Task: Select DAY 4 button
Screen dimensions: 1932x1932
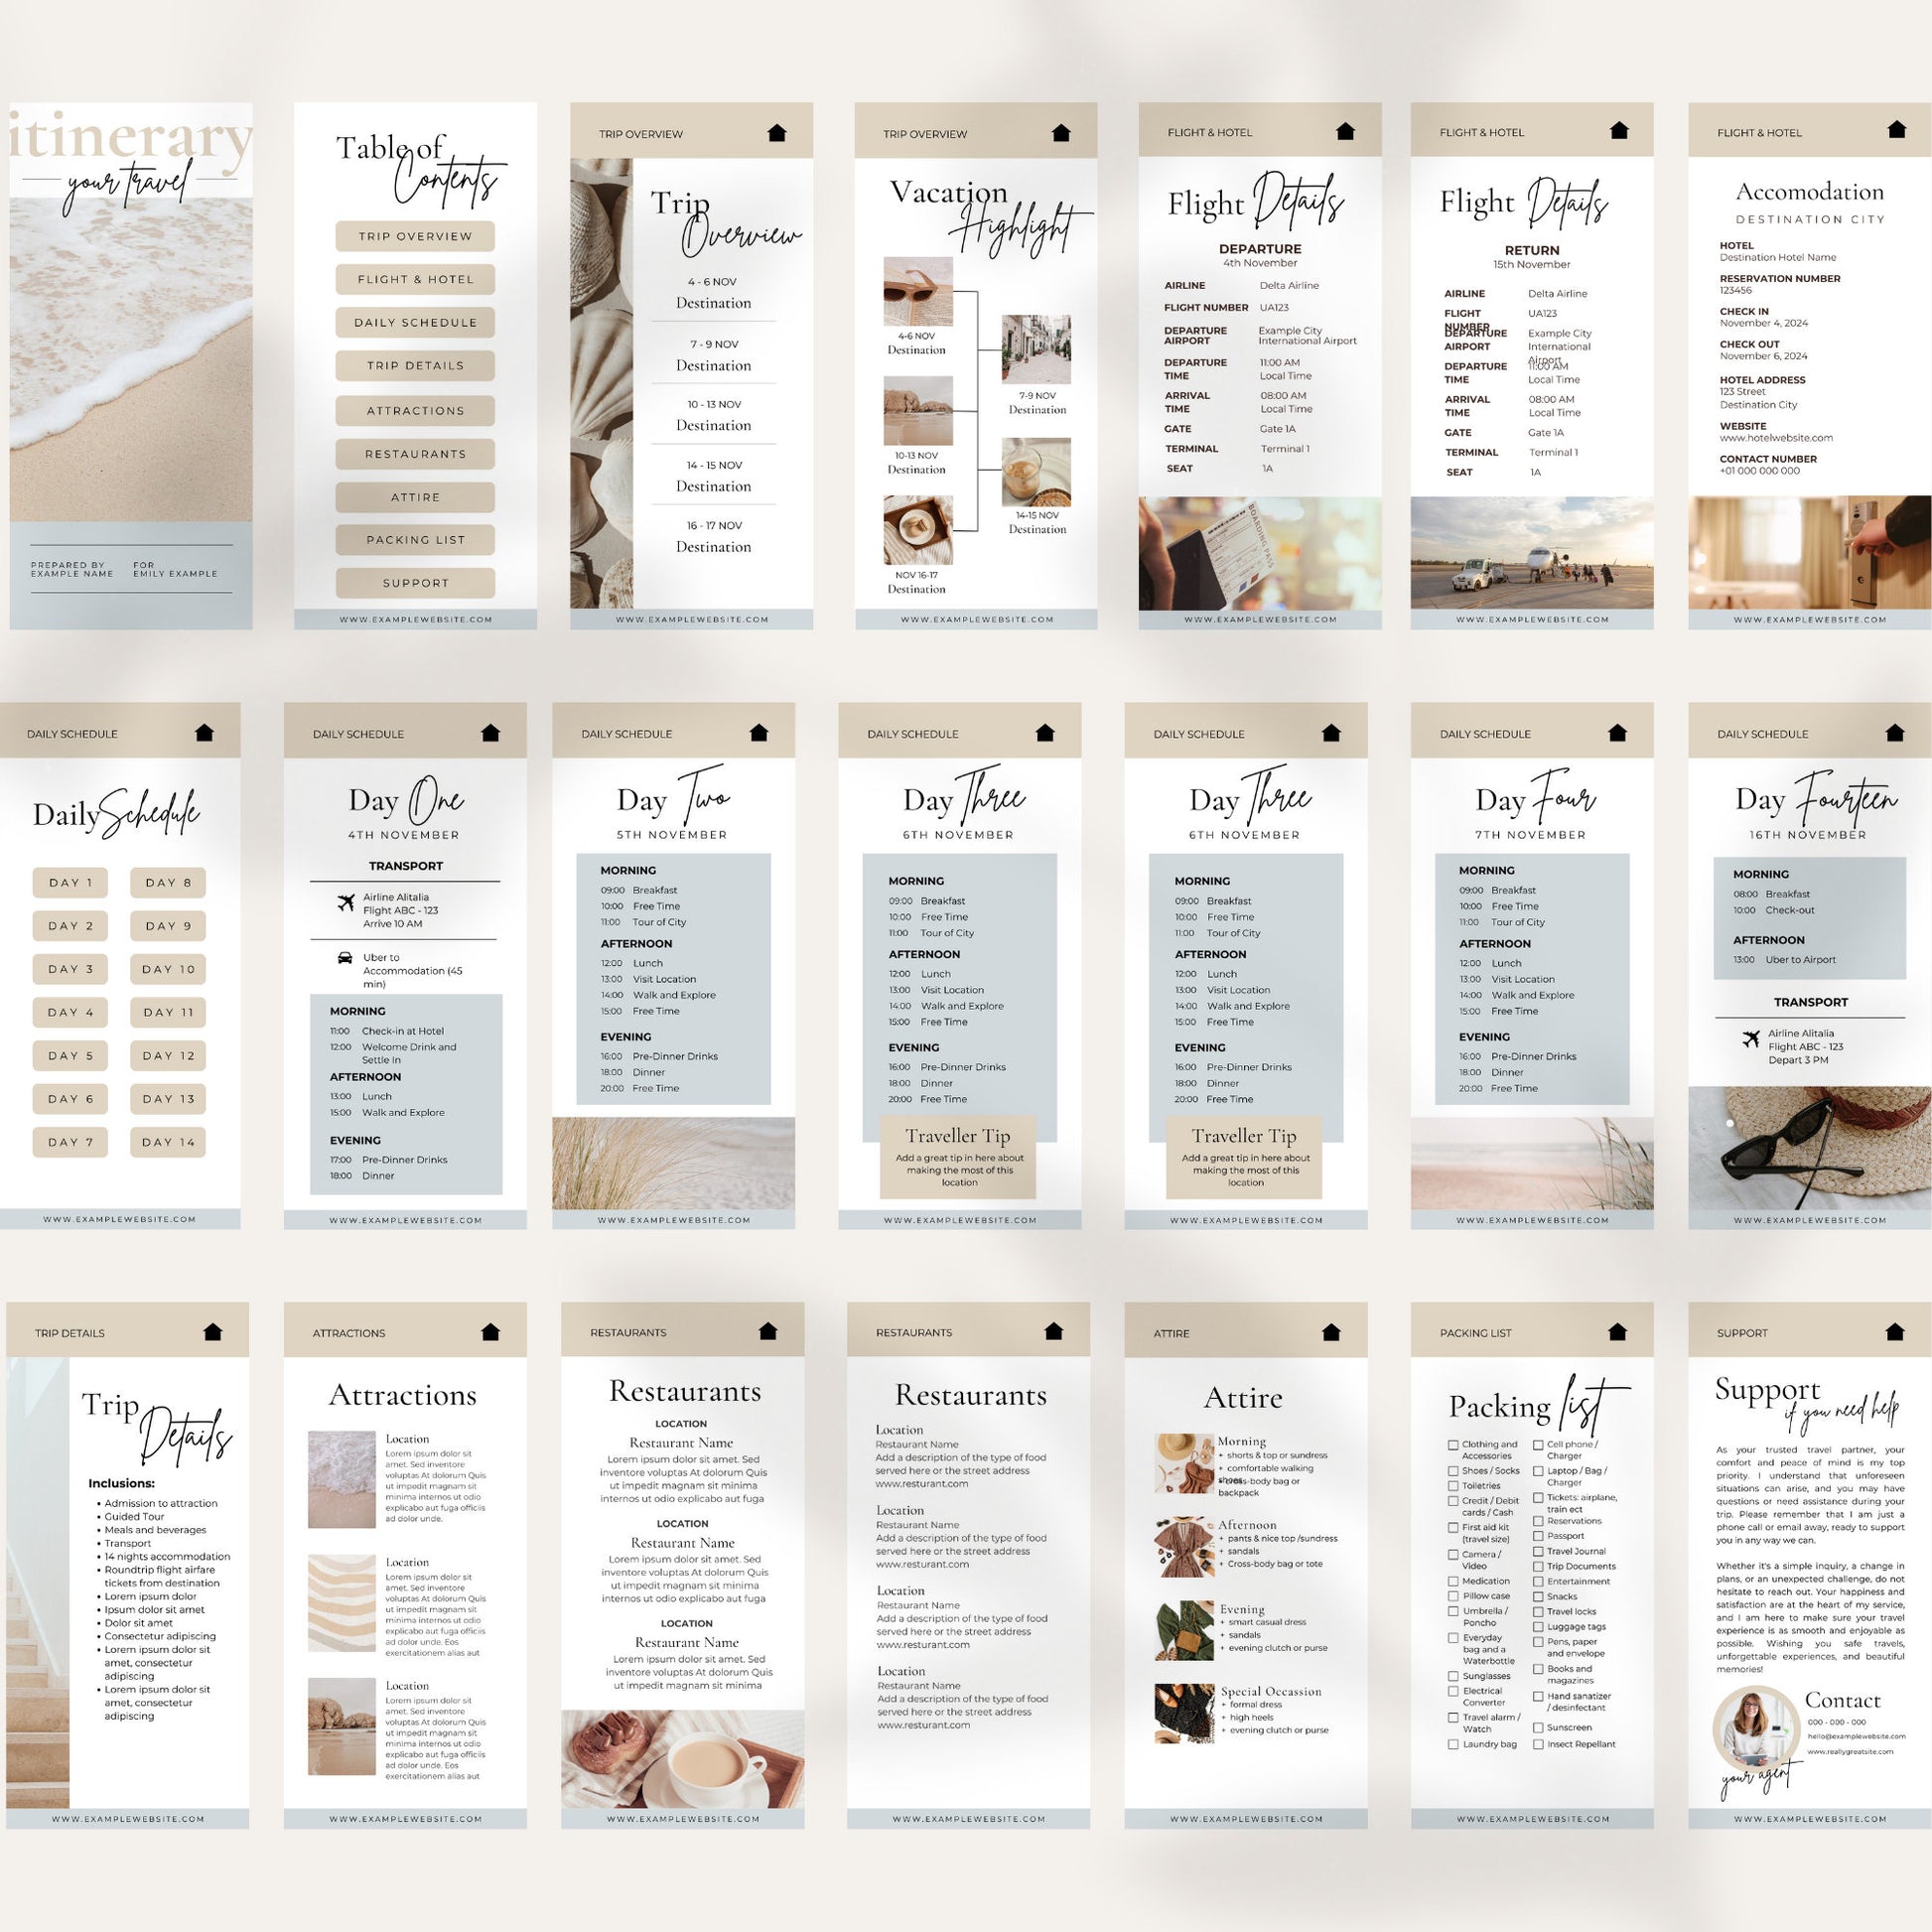Action: [70, 1012]
